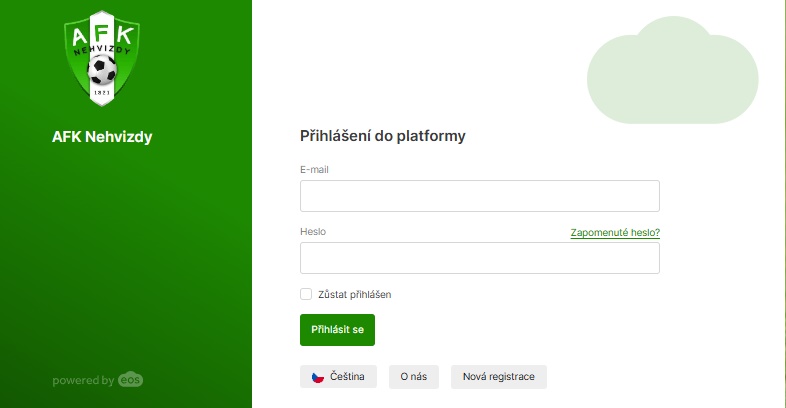Screen dimensions: 786x408
Task: Tick the Zůstat přihlášen checkbox
Action: tap(306, 294)
